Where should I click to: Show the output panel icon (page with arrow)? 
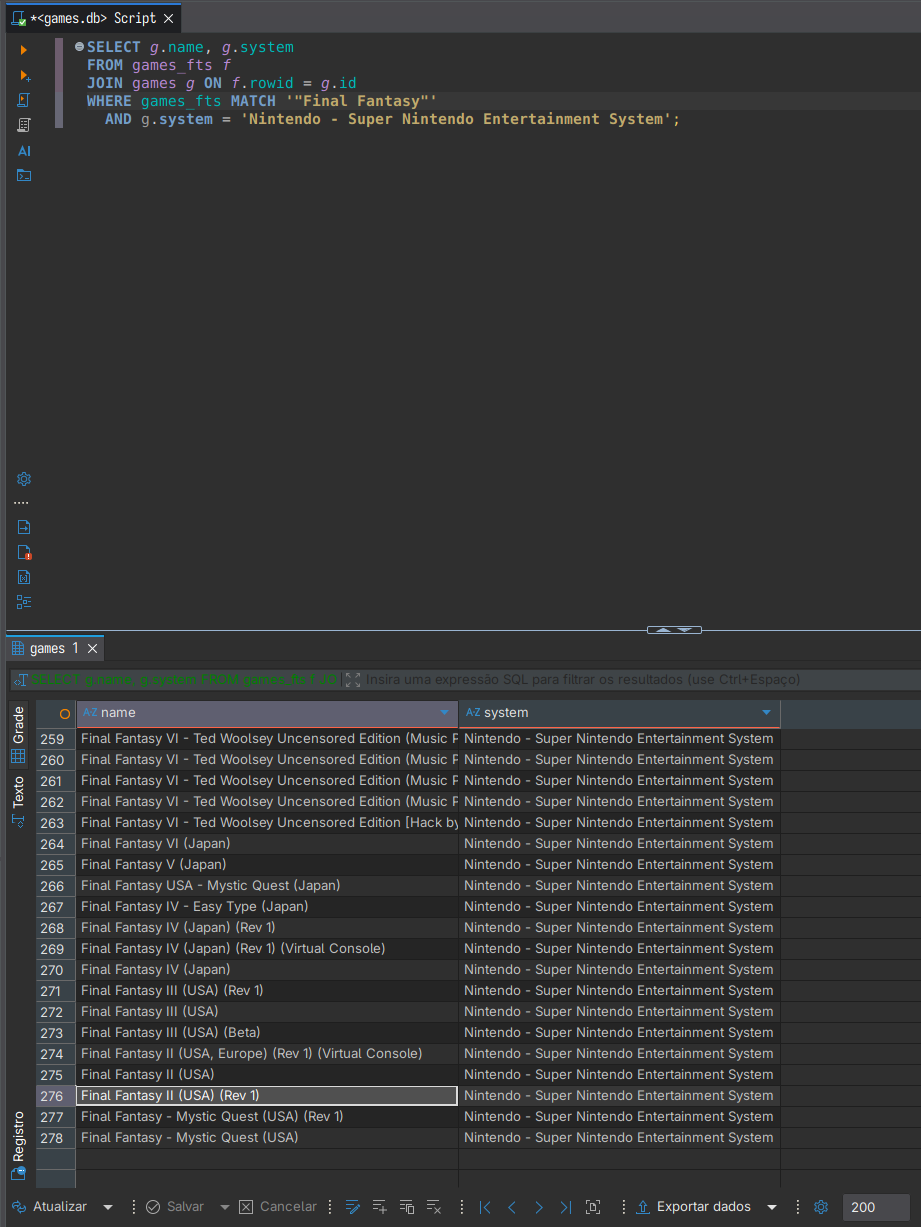(24, 527)
